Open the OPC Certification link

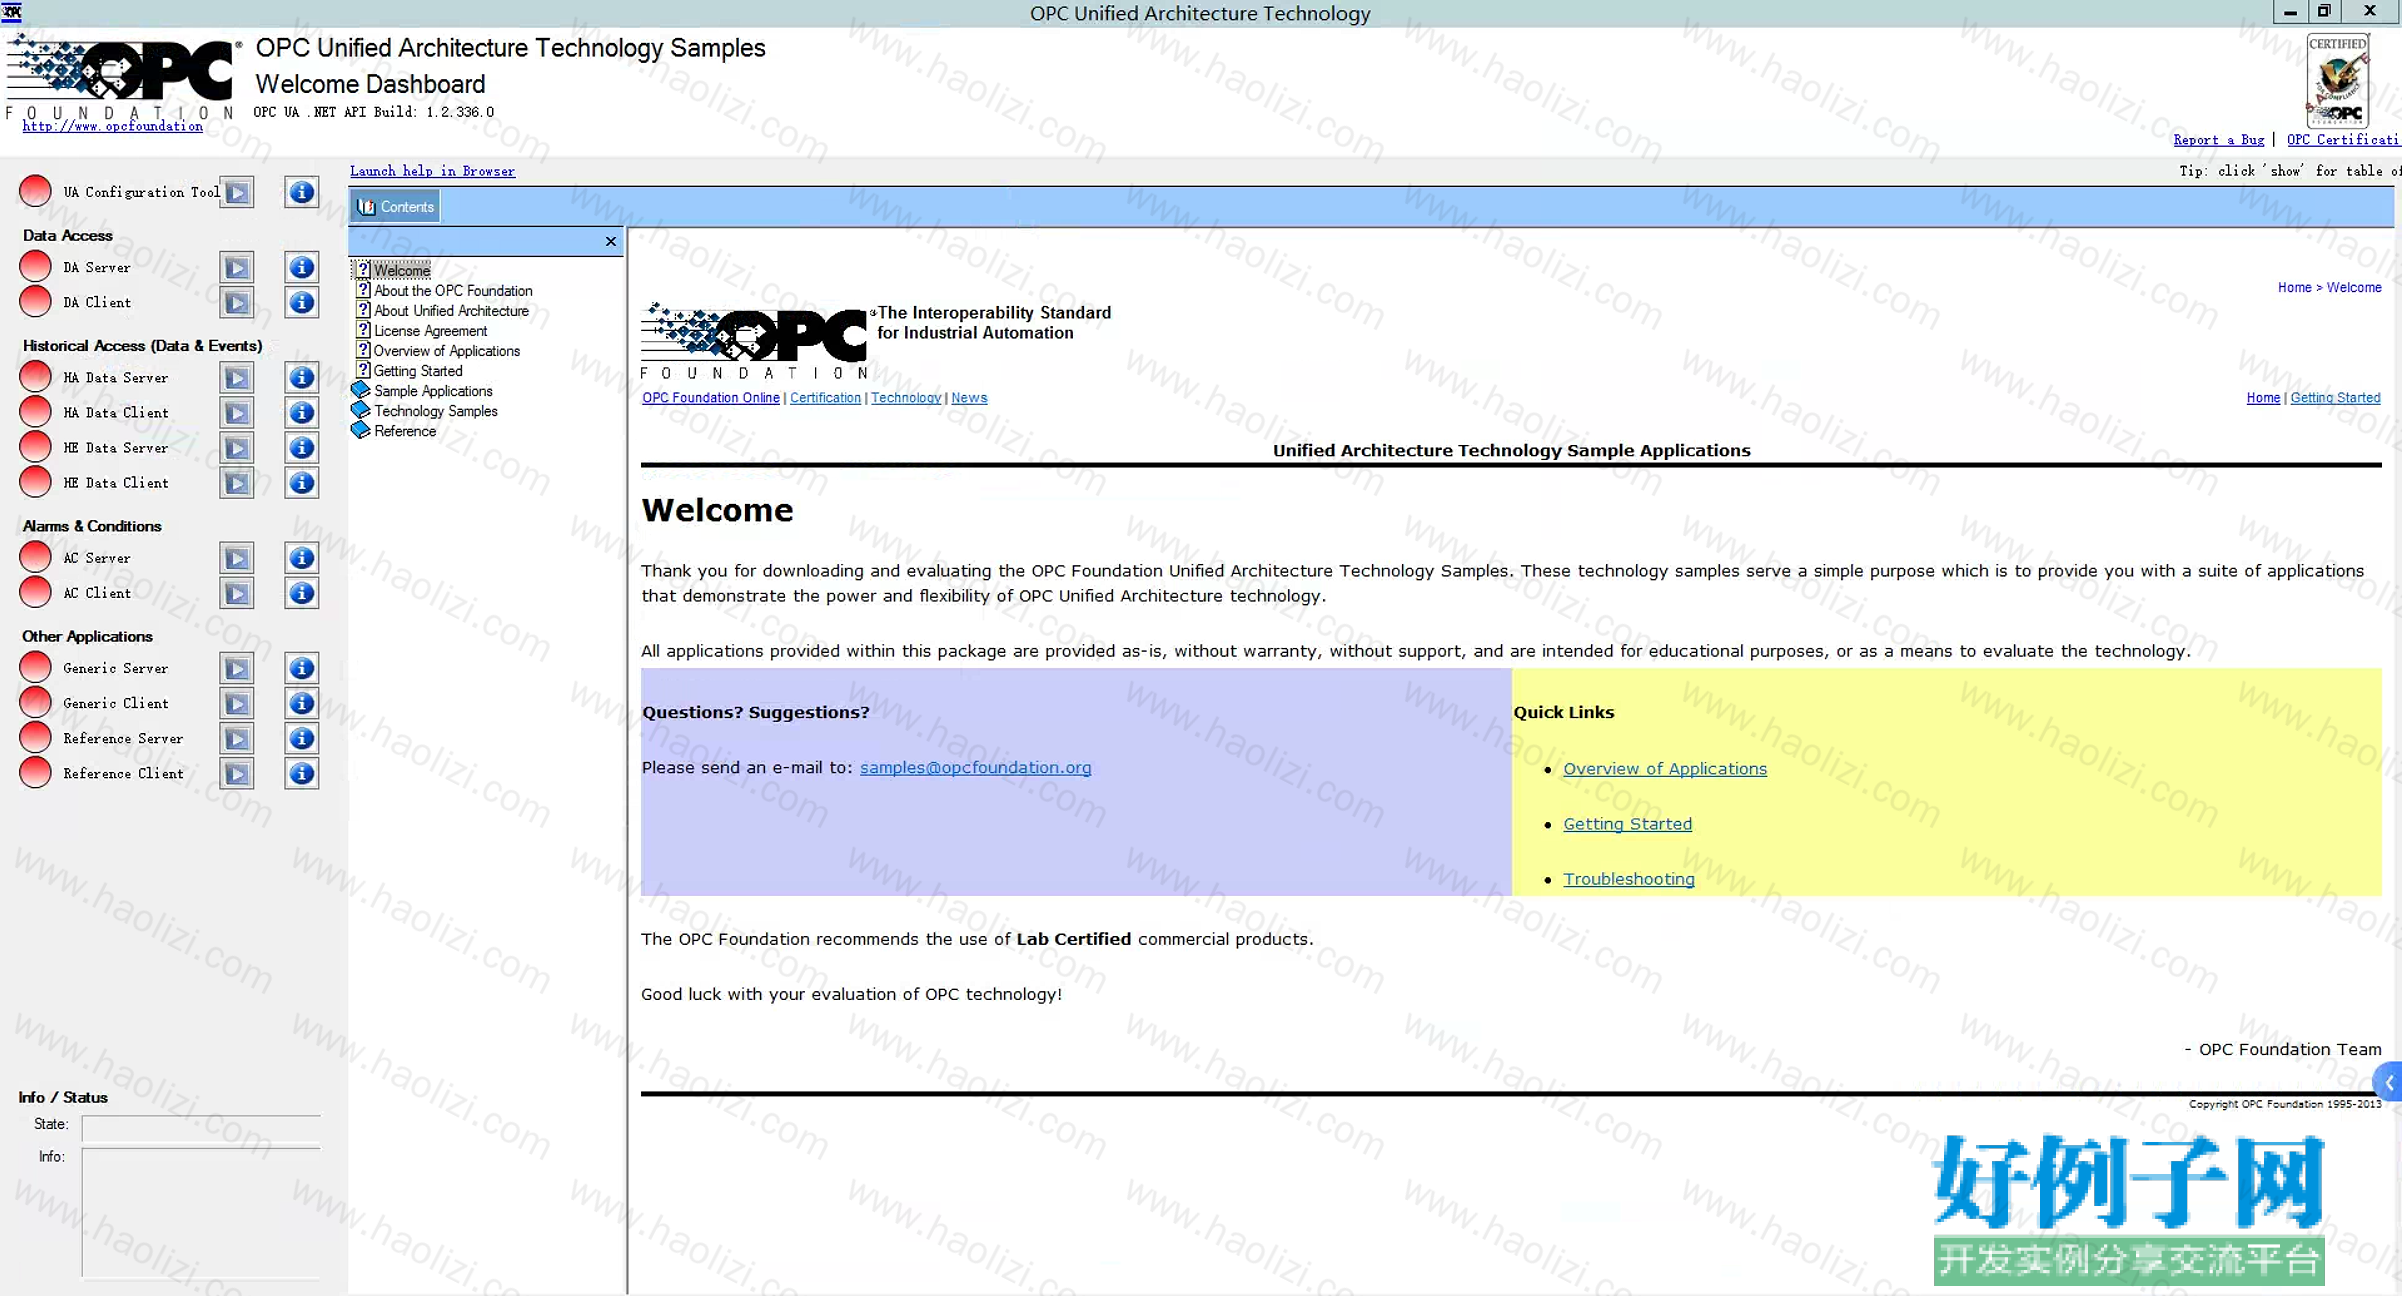tap(2343, 140)
